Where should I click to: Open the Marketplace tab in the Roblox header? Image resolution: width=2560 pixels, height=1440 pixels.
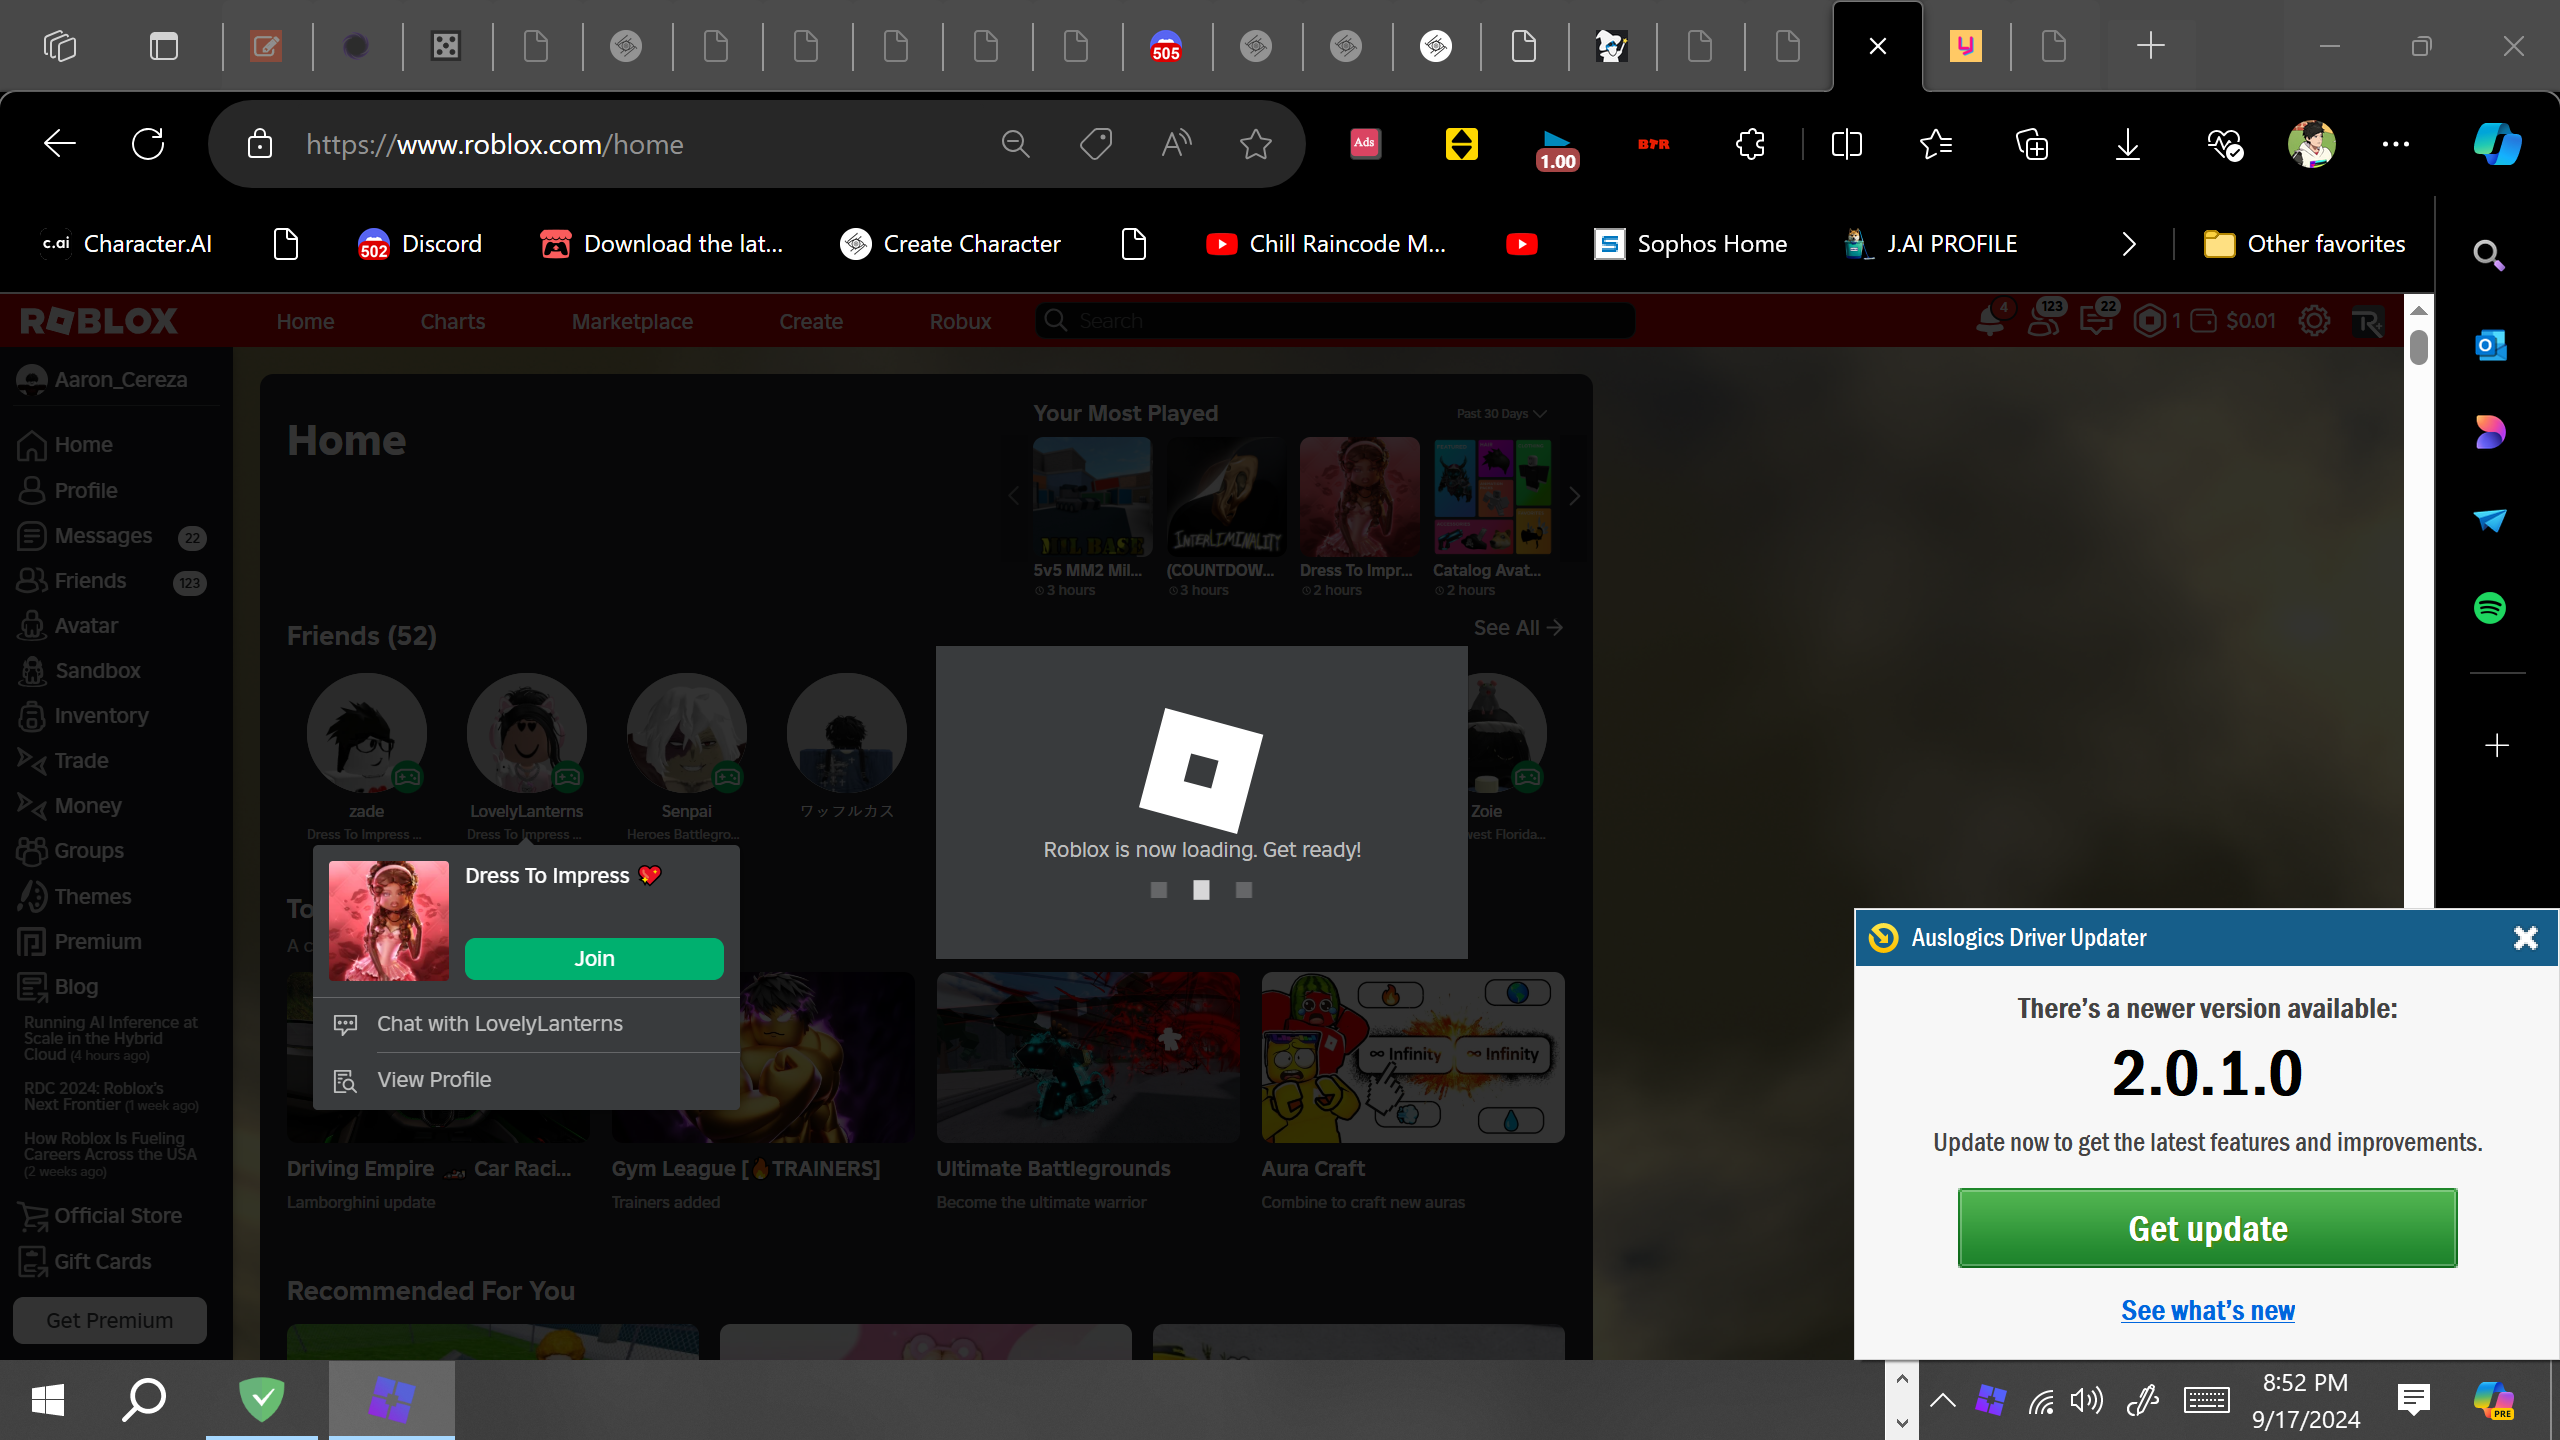point(632,321)
